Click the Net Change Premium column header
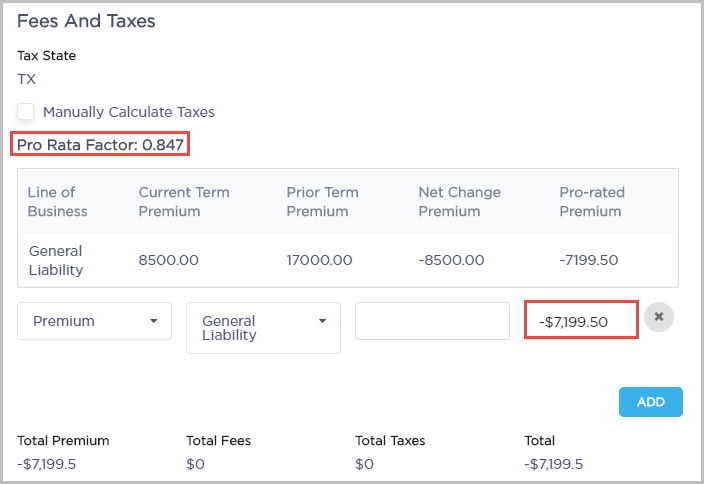Screen dimensions: 704x484 pos(459,202)
